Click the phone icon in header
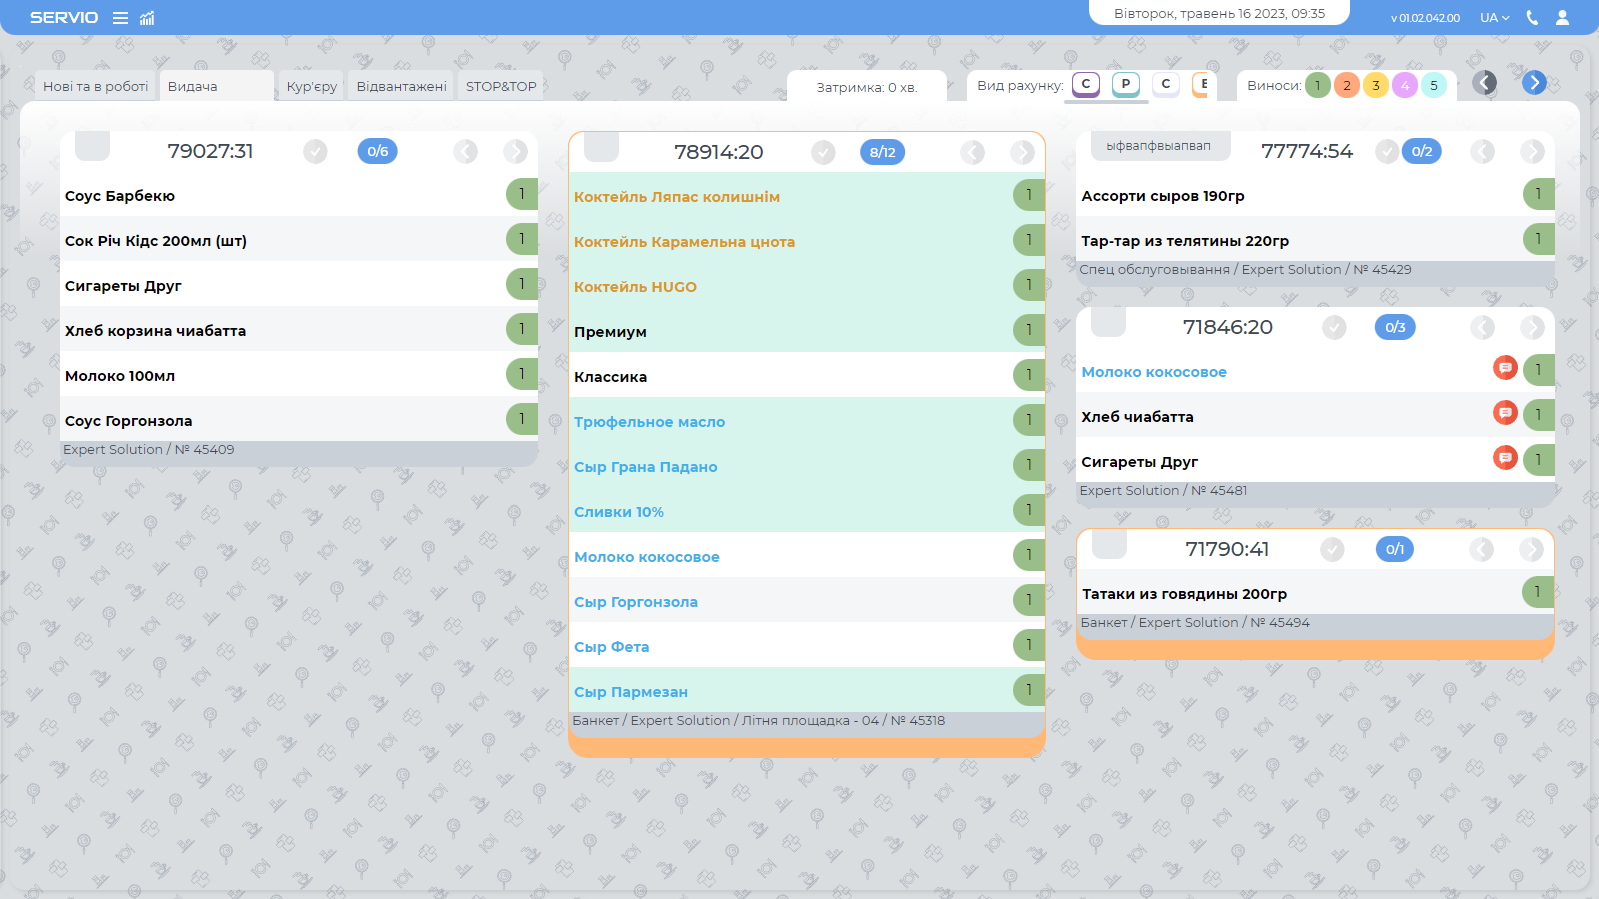This screenshot has width=1599, height=899. (1532, 18)
